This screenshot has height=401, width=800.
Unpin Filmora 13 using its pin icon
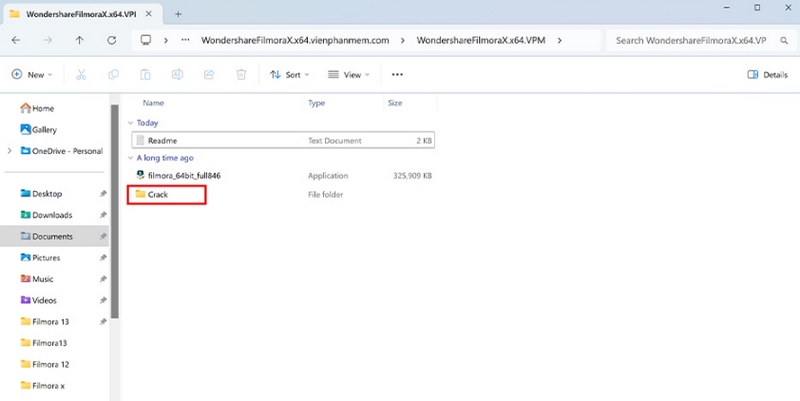pos(103,322)
